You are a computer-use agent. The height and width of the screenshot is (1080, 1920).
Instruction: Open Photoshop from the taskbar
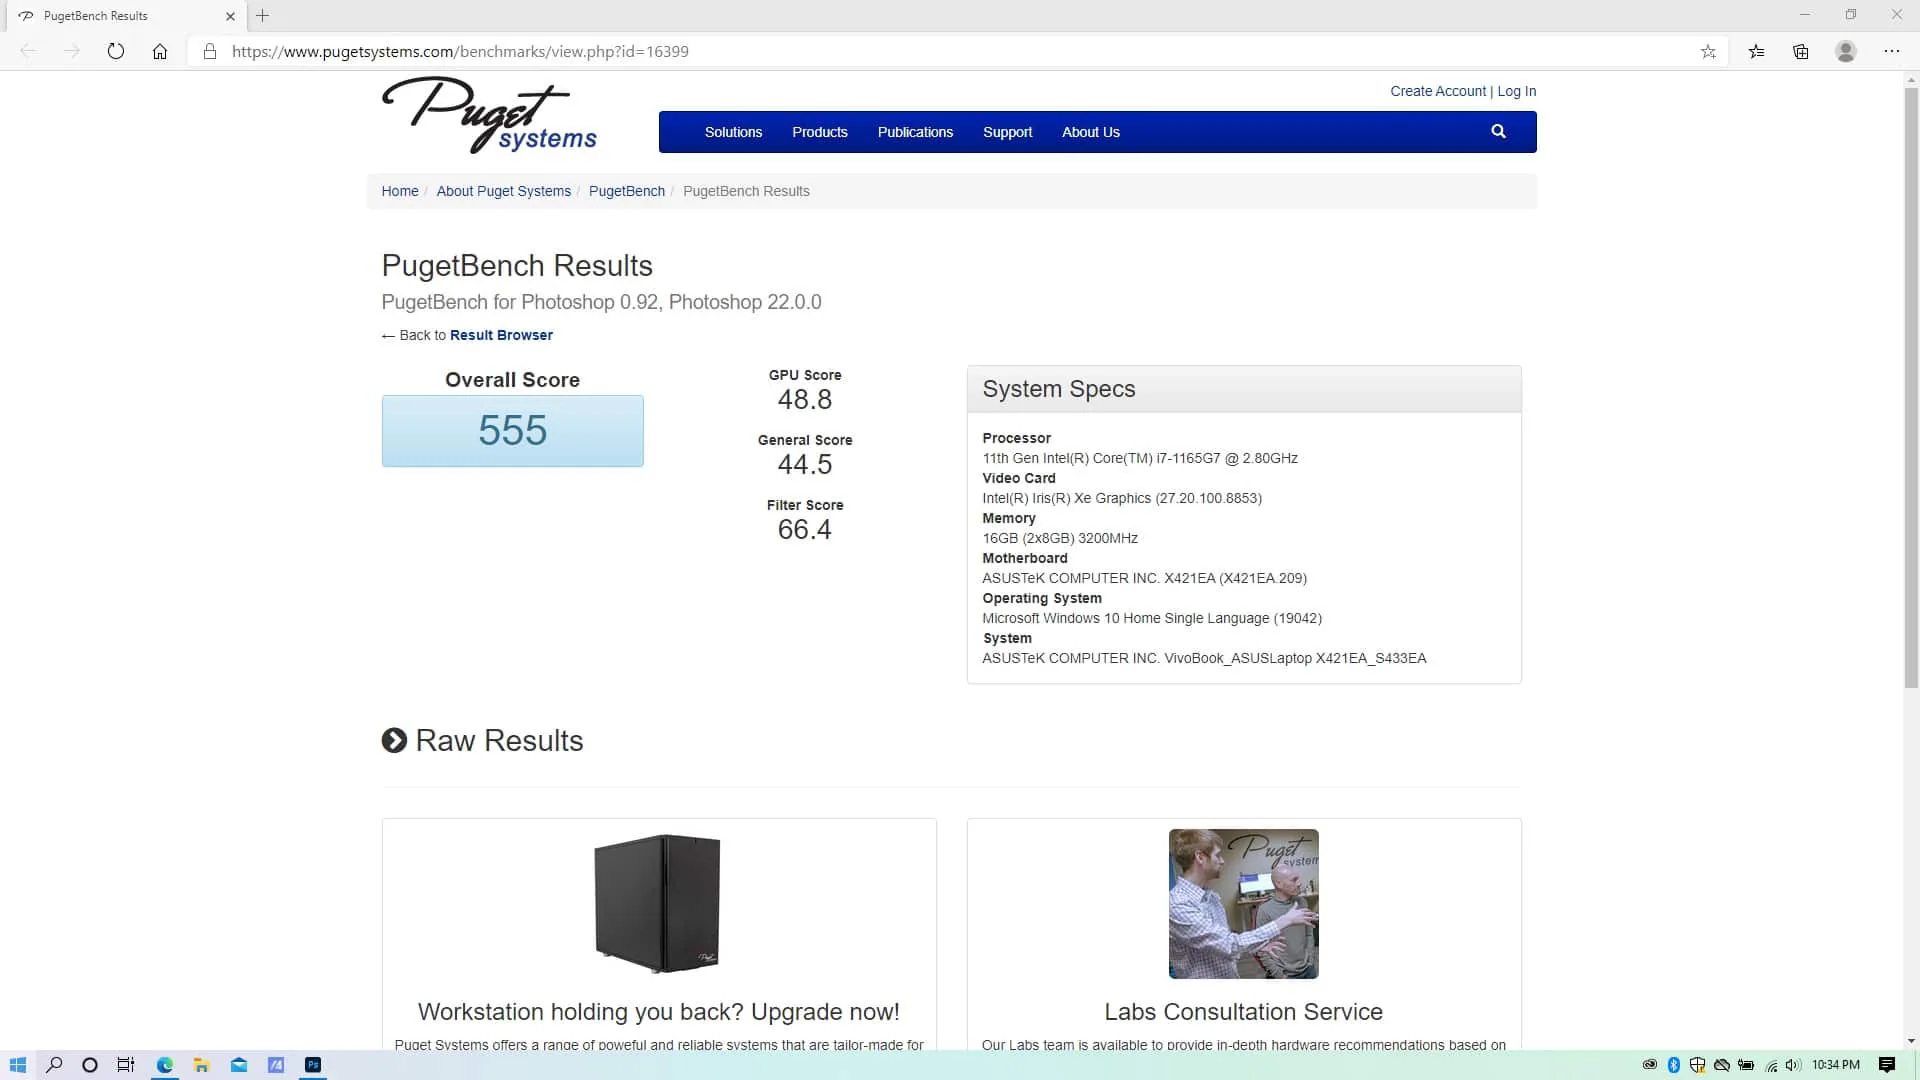(x=313, y=1065)
